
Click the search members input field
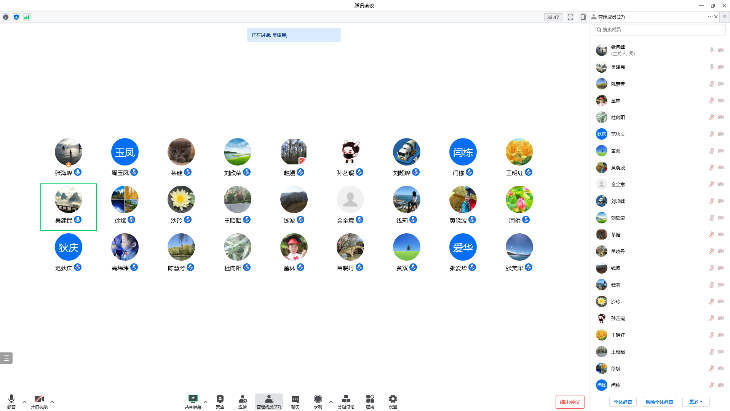click(x=660, y=32)
